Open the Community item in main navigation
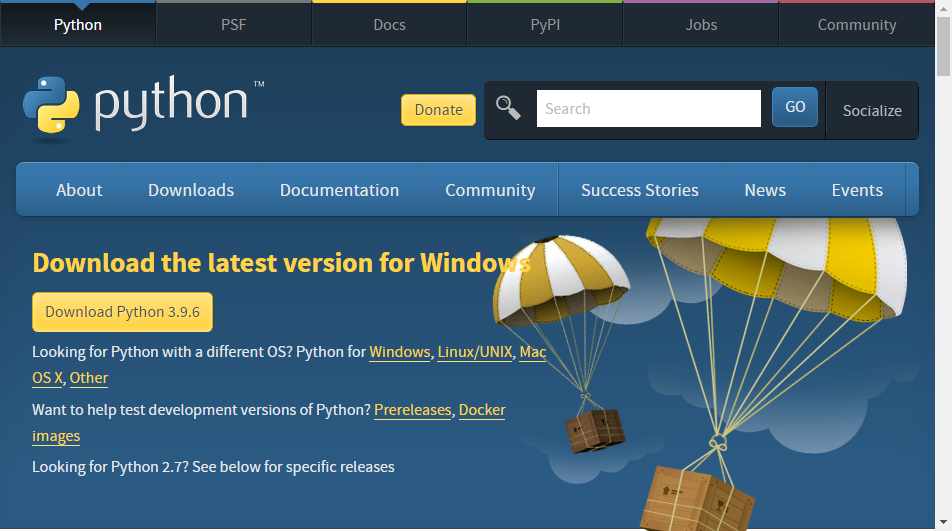Viewport: 952px width, 531px height. (x=490, y=190)
